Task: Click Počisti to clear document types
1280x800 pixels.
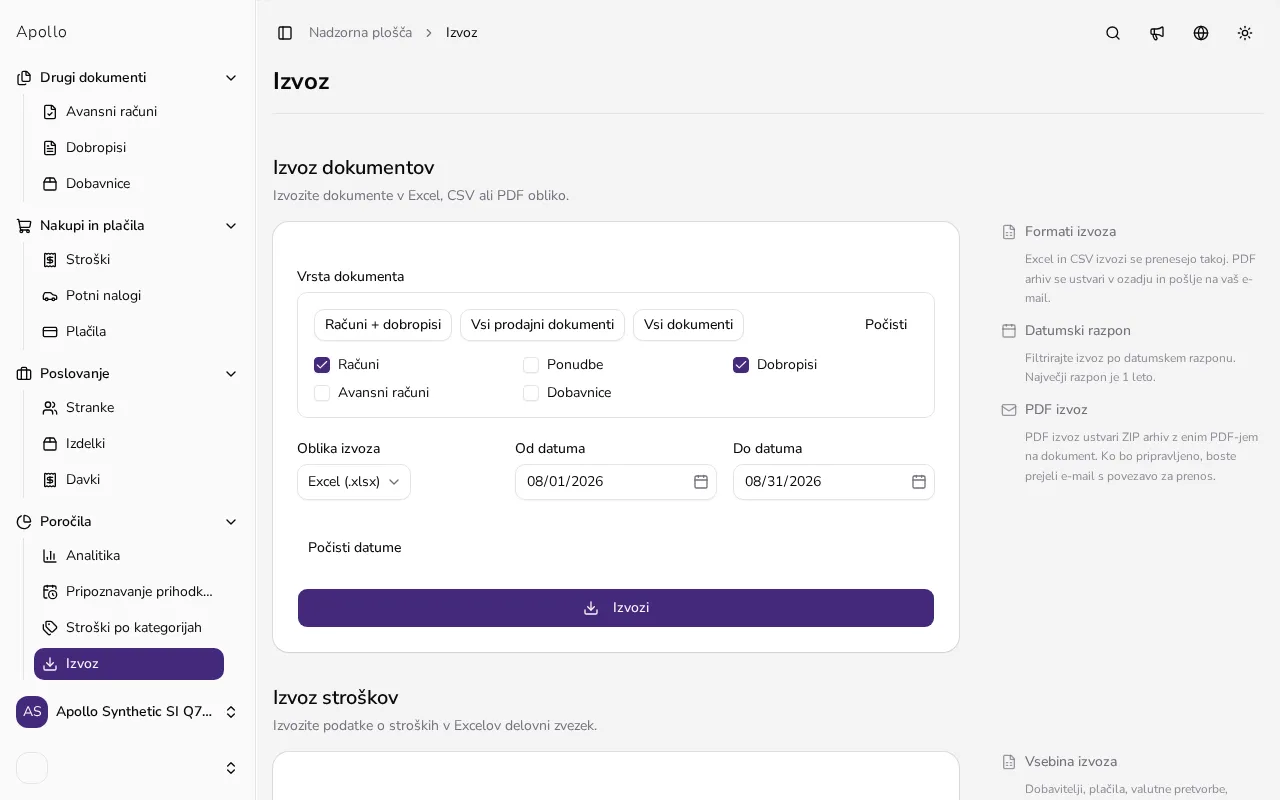Action: 886,325
